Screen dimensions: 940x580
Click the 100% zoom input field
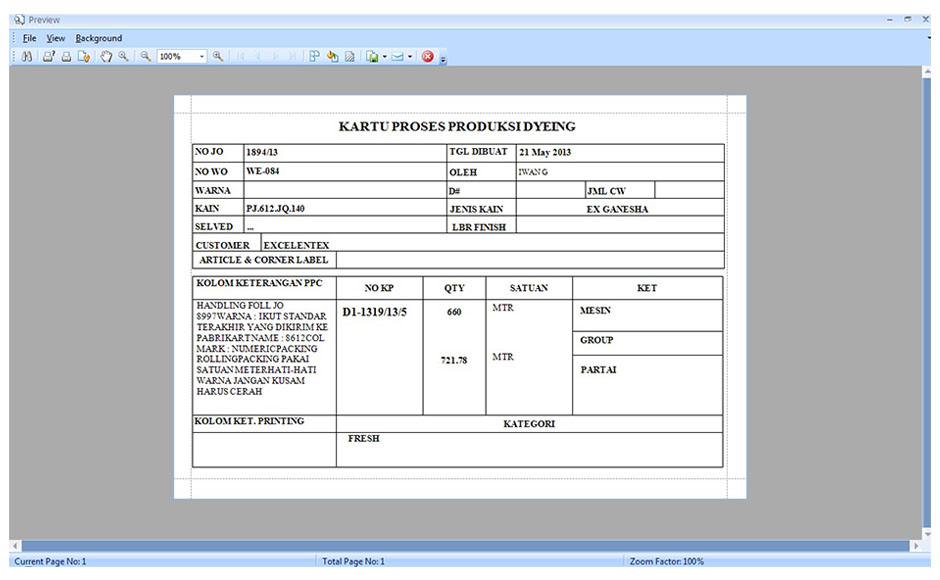pos(175,57)
